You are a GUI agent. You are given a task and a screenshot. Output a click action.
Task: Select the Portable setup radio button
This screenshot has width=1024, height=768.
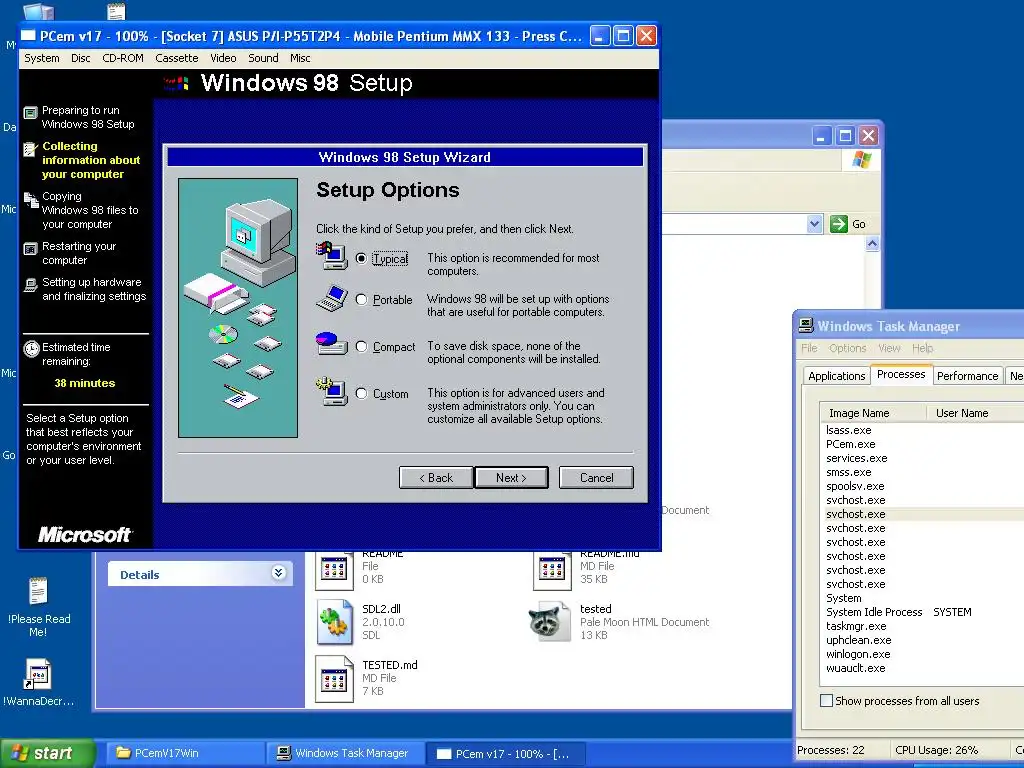point(361,300)
